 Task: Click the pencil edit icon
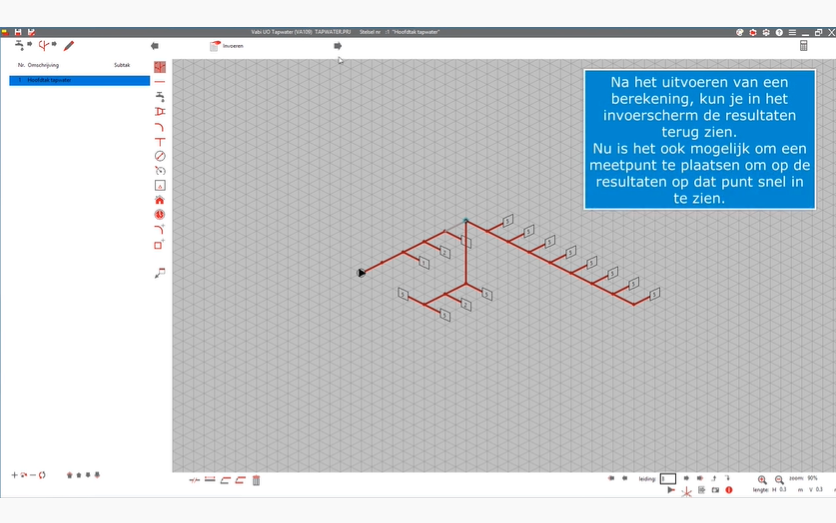69,46
